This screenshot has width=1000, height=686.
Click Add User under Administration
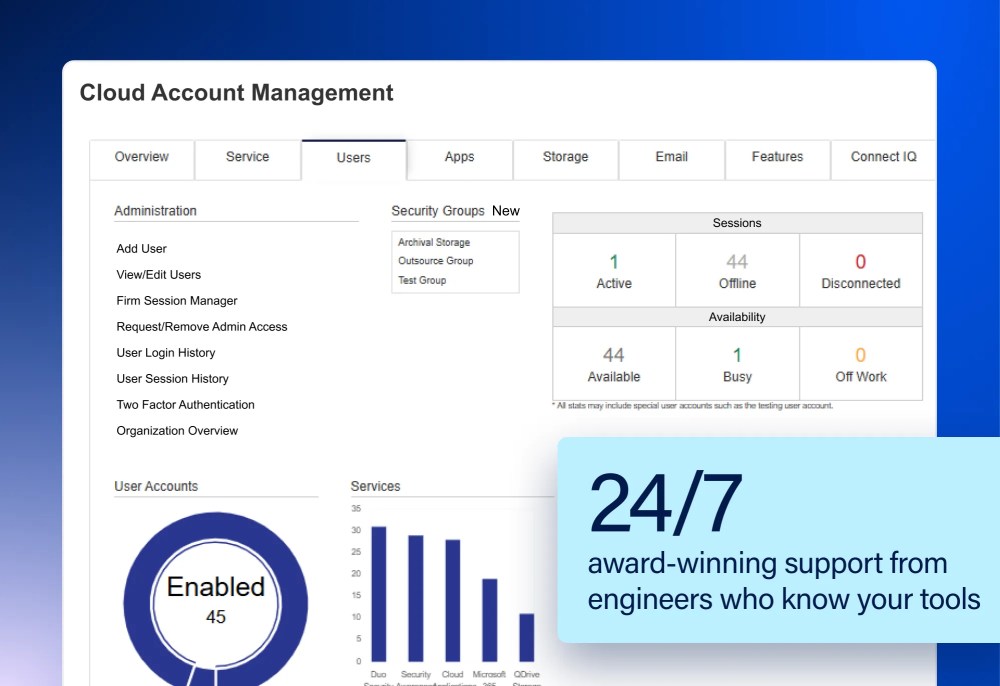[141, 248]
